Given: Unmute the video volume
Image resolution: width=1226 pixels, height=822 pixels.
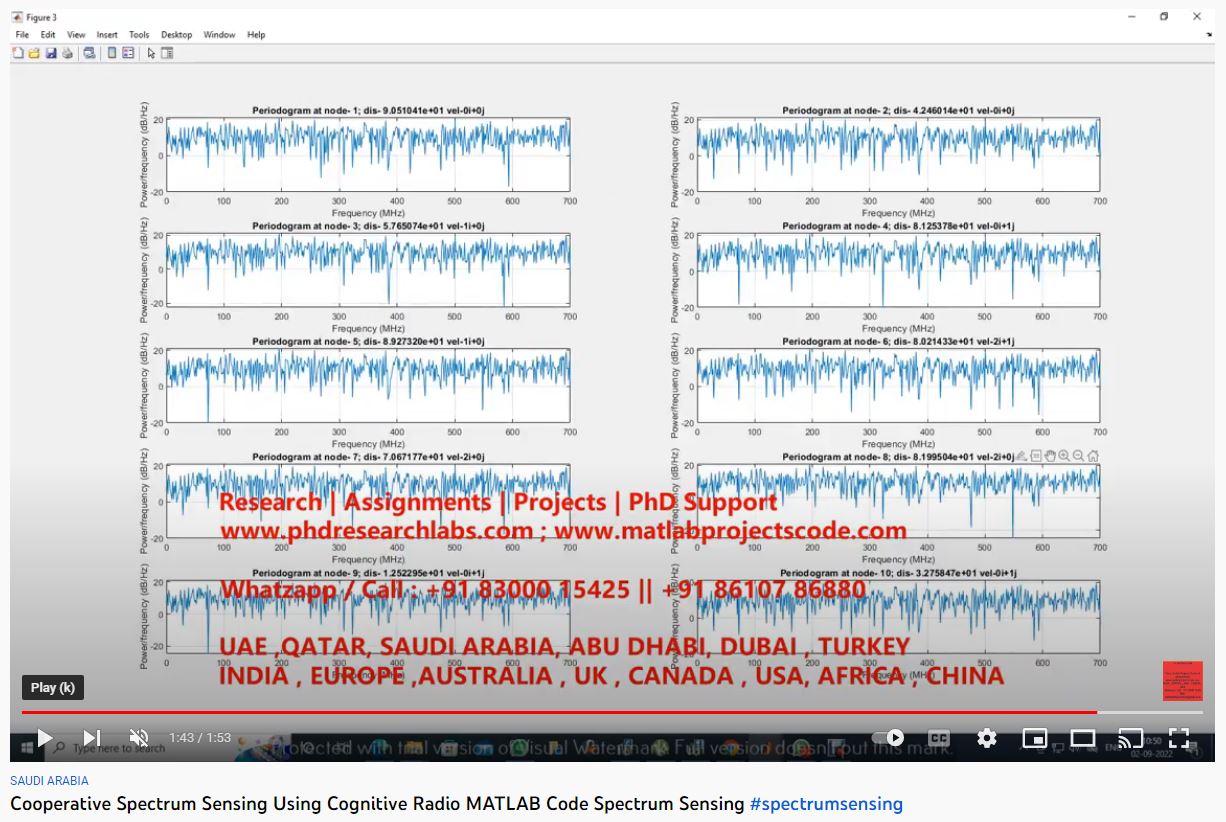Looking at the screenshot, I should (x=139, y=738).
